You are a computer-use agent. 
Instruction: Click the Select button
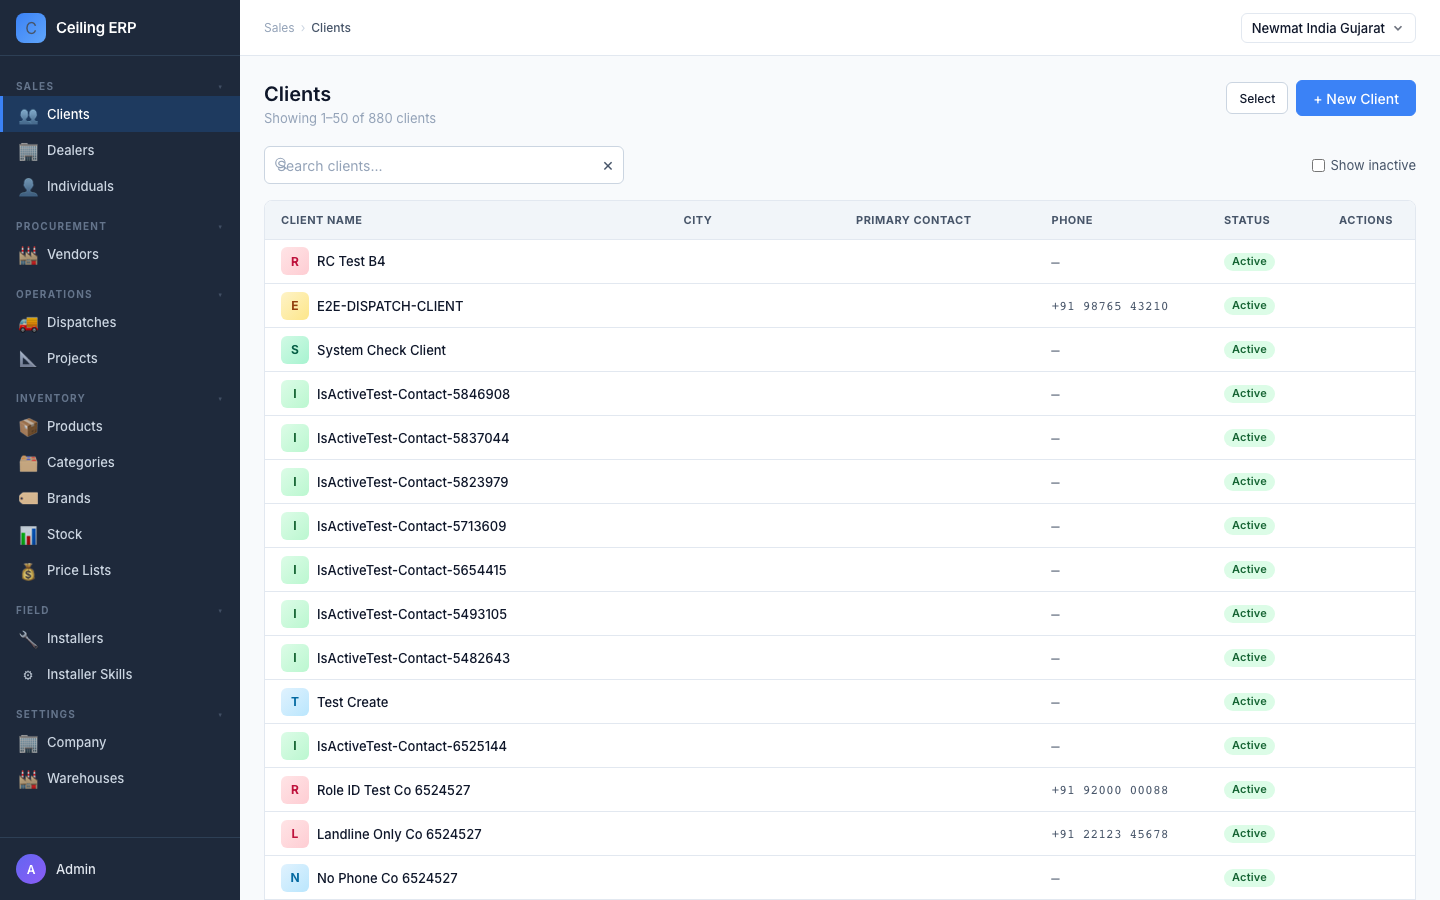point(1257,98)
